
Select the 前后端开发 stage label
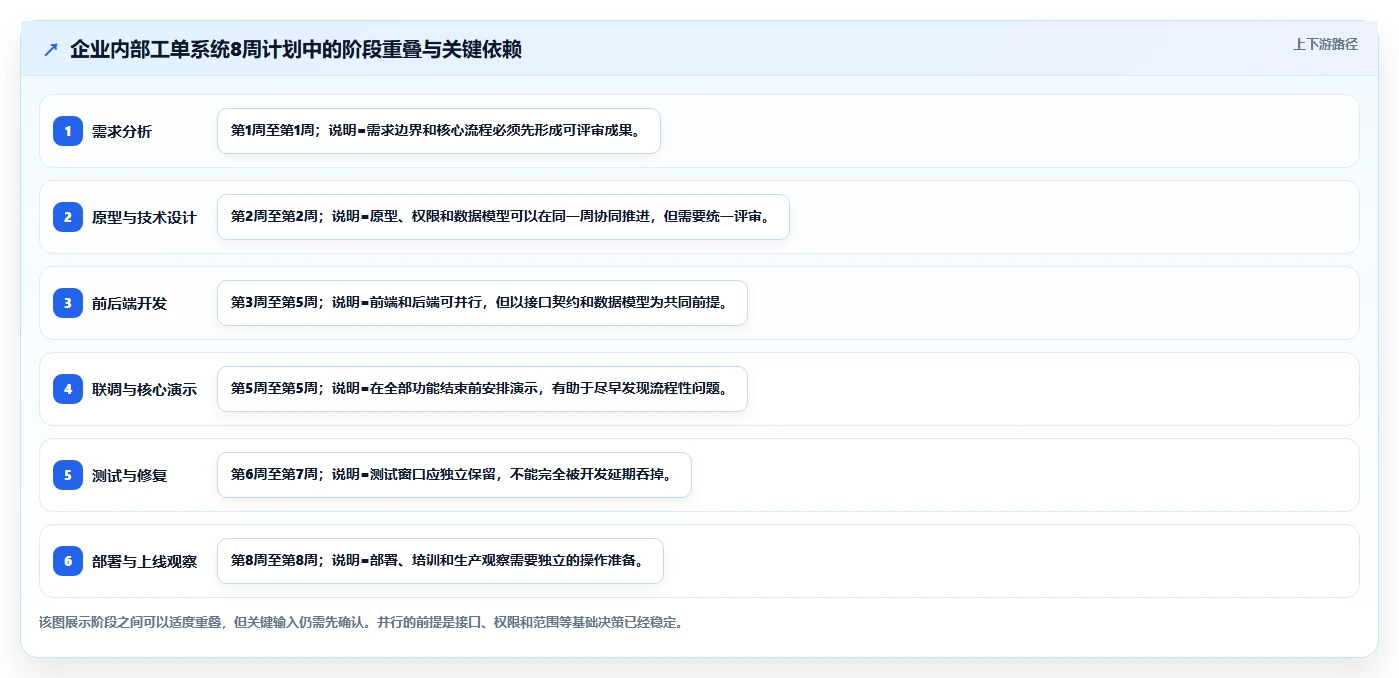[x=129, y=303]
